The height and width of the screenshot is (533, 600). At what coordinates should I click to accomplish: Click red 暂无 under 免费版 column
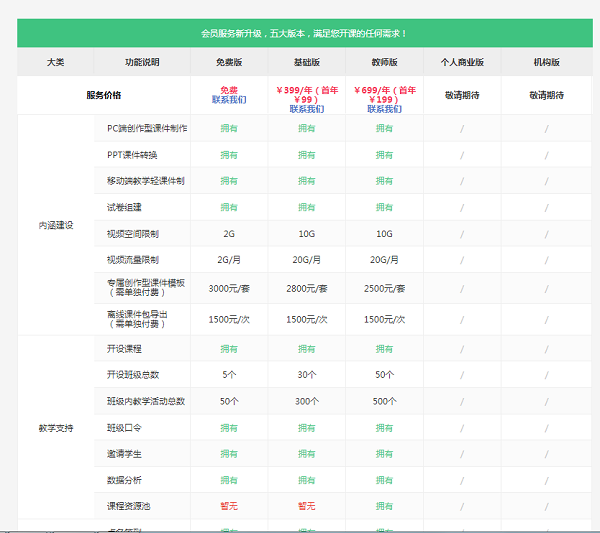tap(229, 506)
